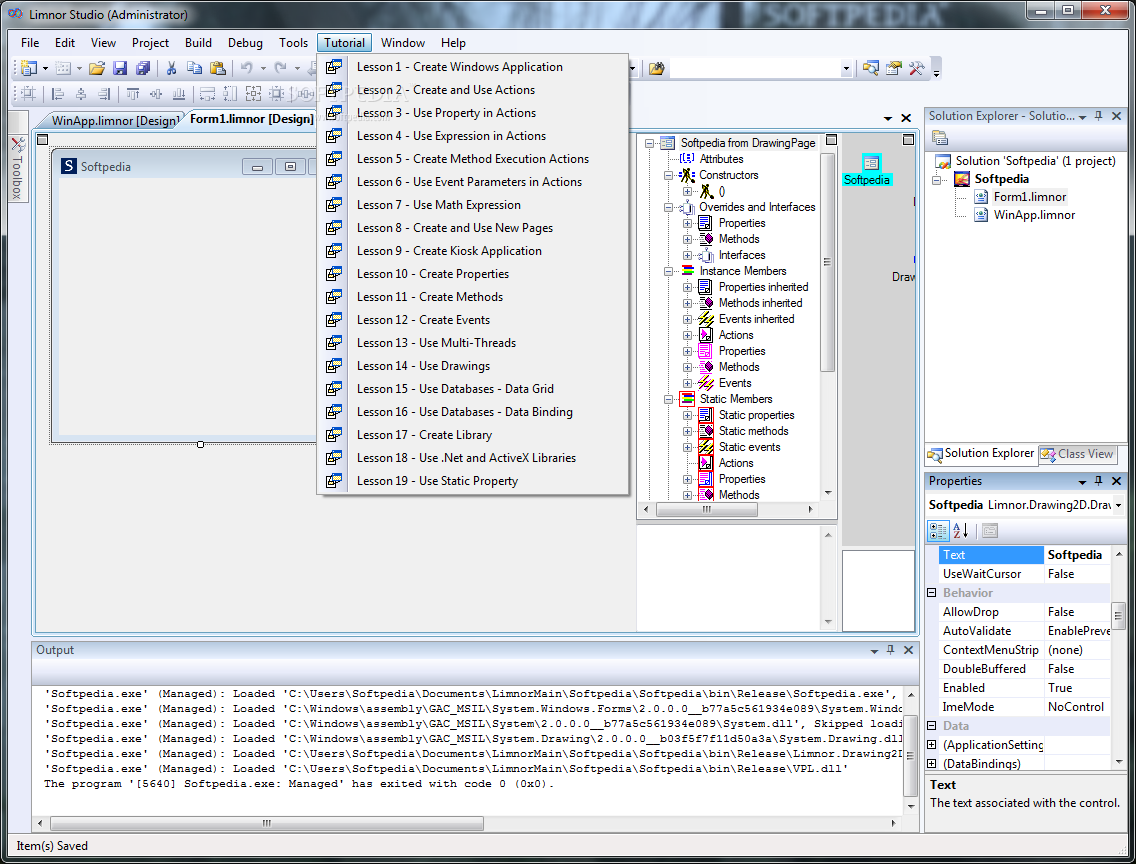This screenshot has height=864, width=1136.
Task: Click the Align Middles layout icon
Action: (156, 93)
